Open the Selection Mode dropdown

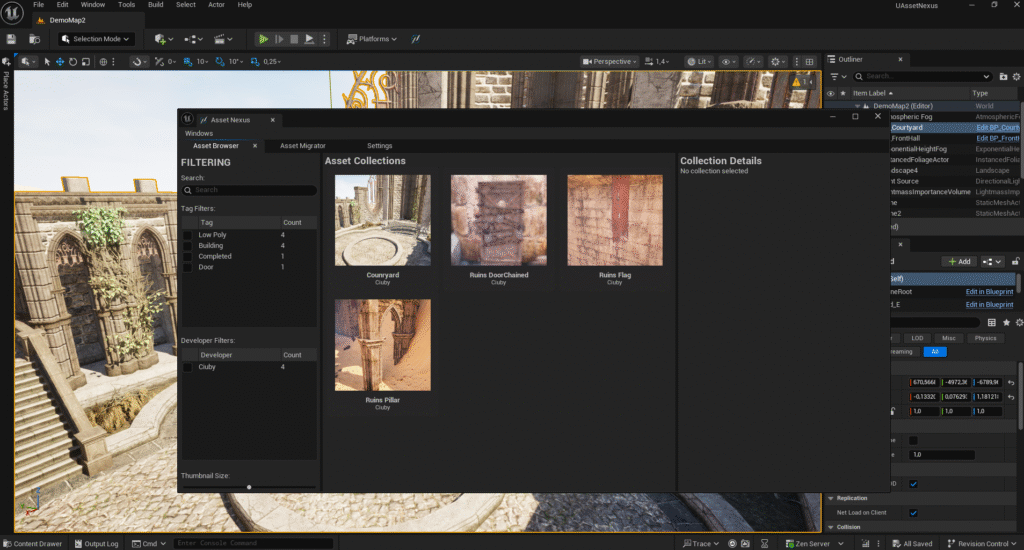click(x=95, y=39)
